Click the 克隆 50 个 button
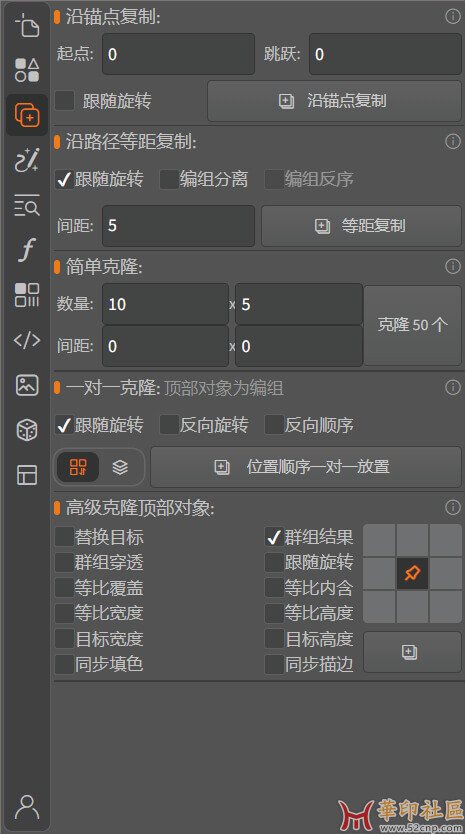This screenshot has width=466, height=835. click(412, 325)
